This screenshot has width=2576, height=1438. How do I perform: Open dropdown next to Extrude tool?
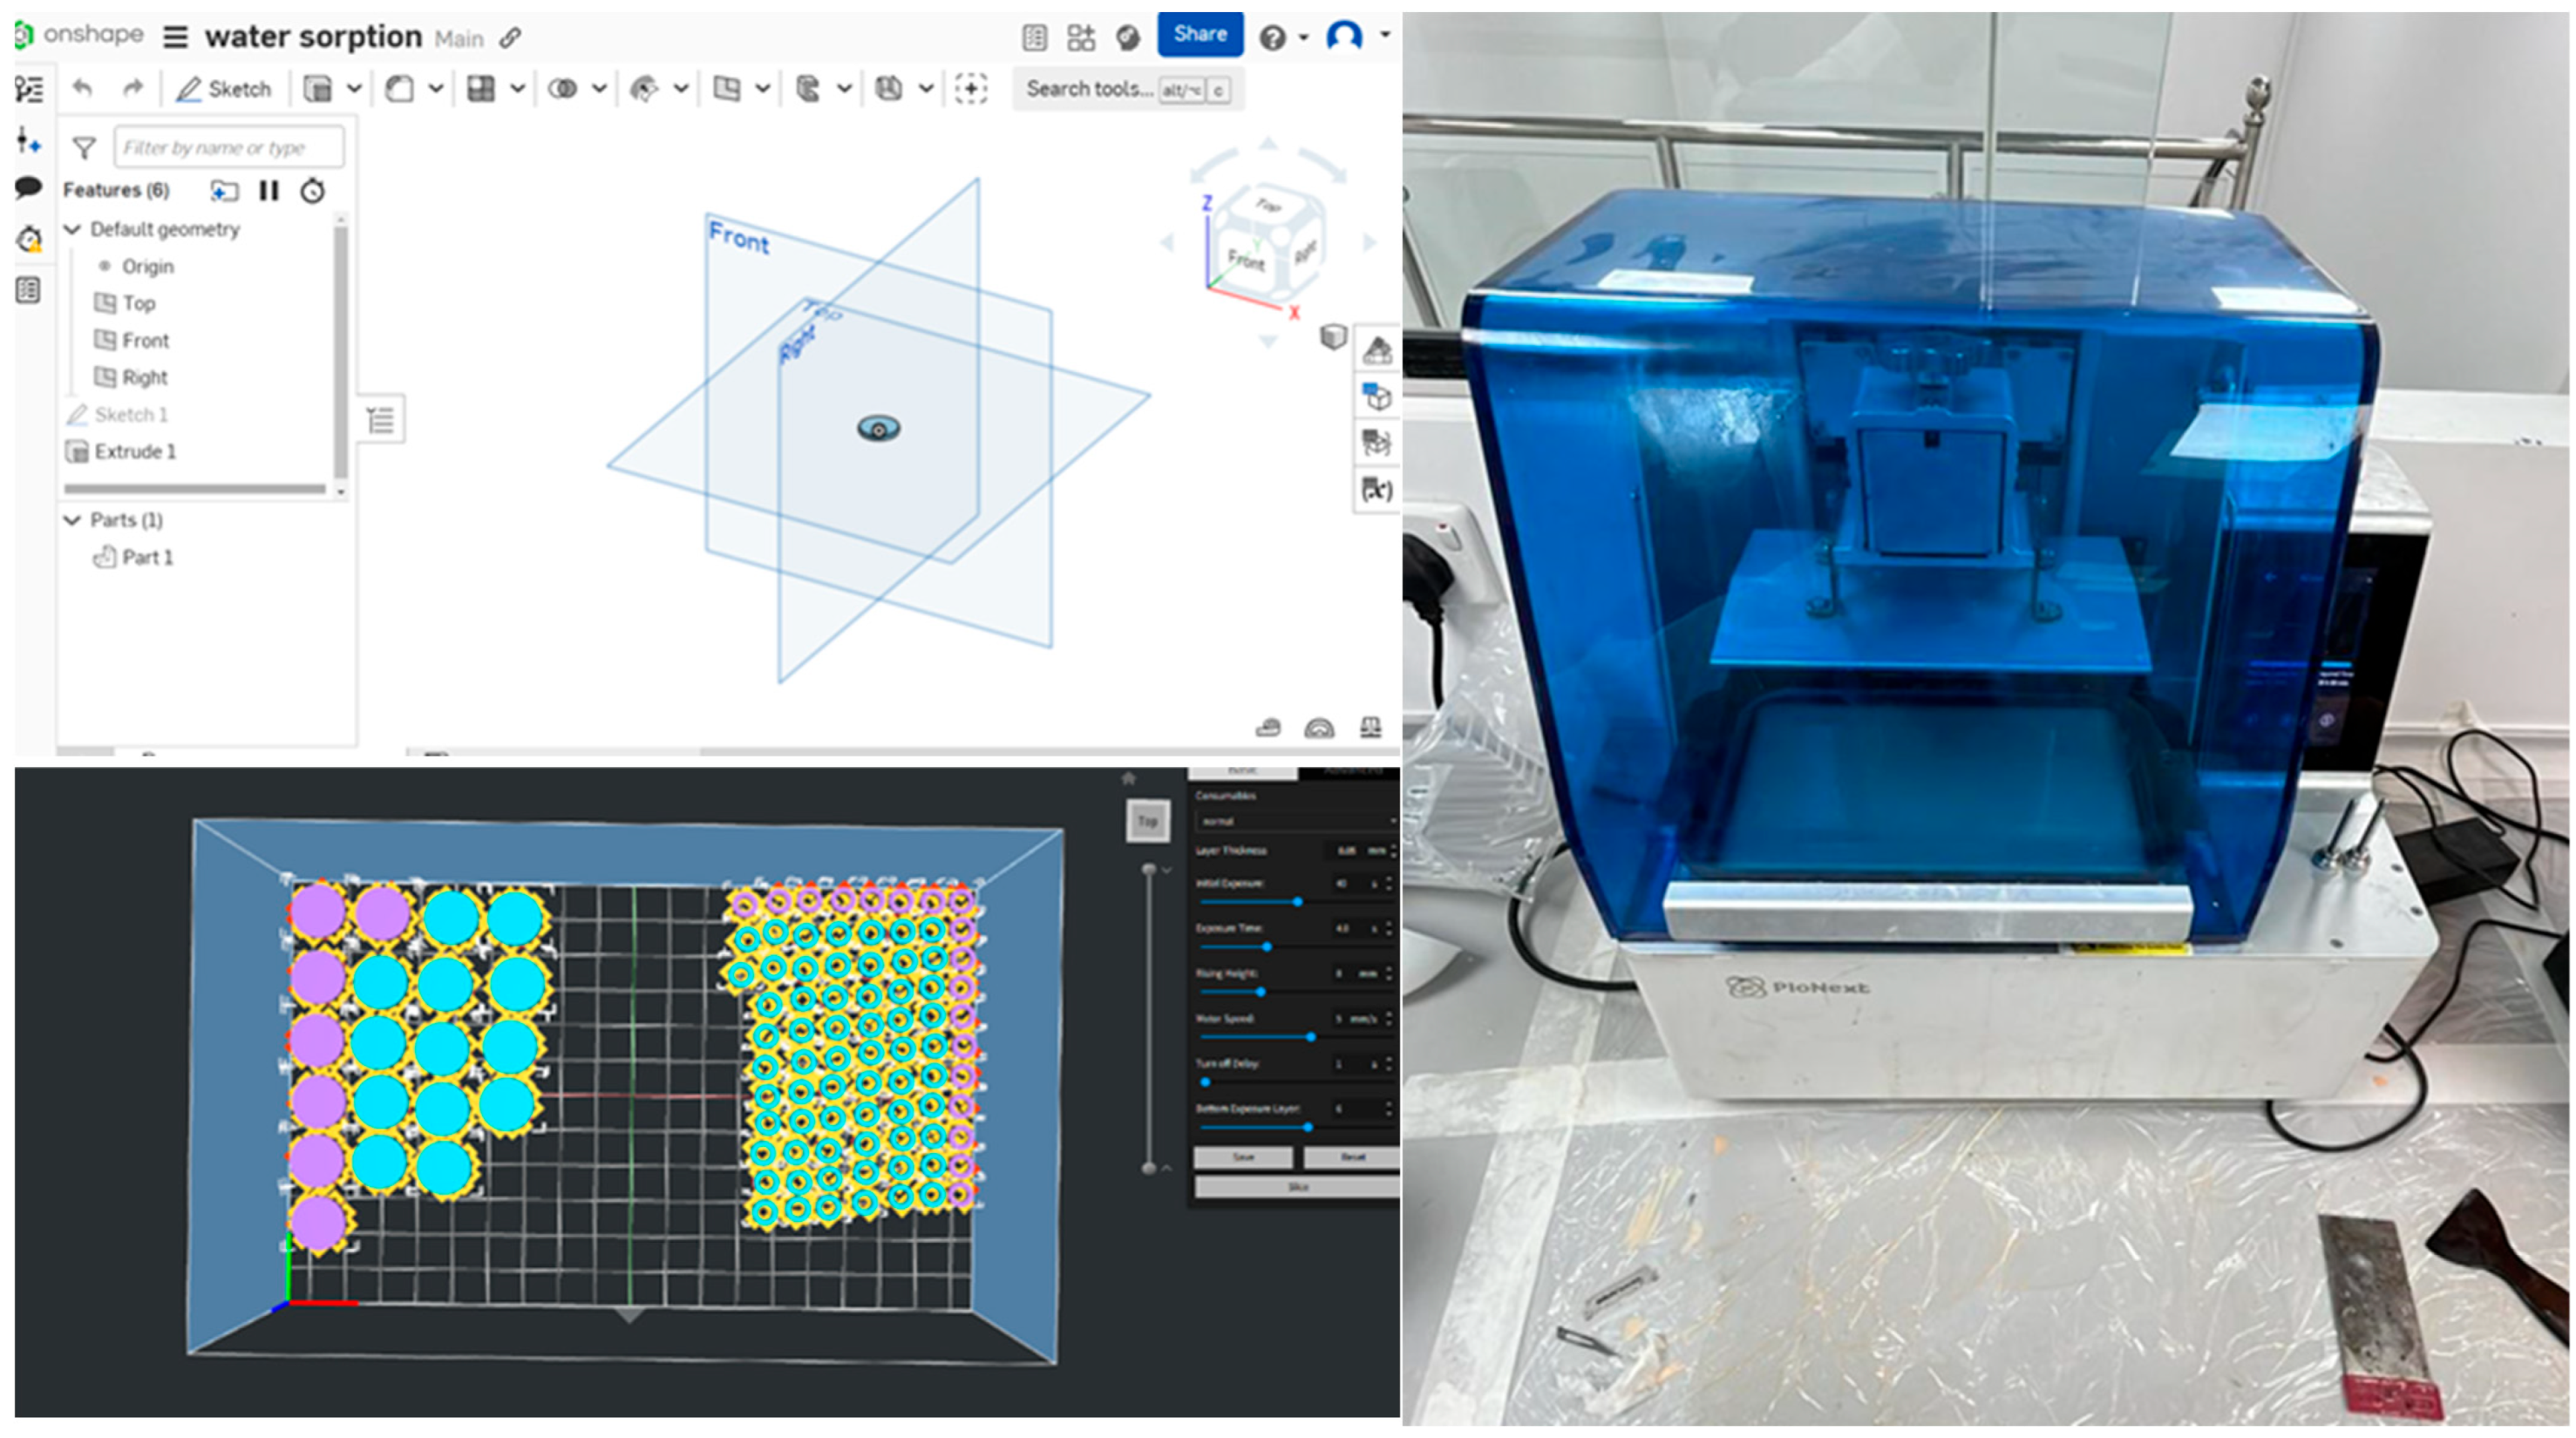(354, 89)
